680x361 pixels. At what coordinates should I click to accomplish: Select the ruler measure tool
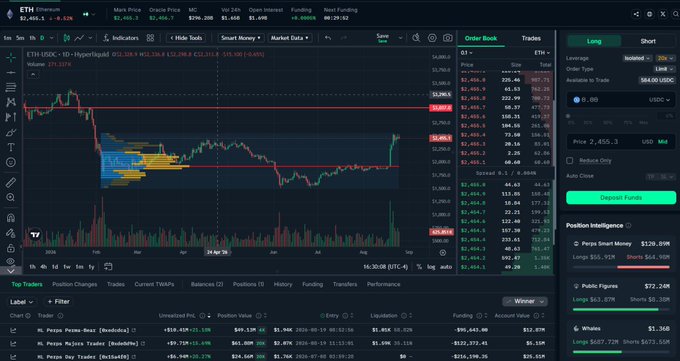click(11, 182)
